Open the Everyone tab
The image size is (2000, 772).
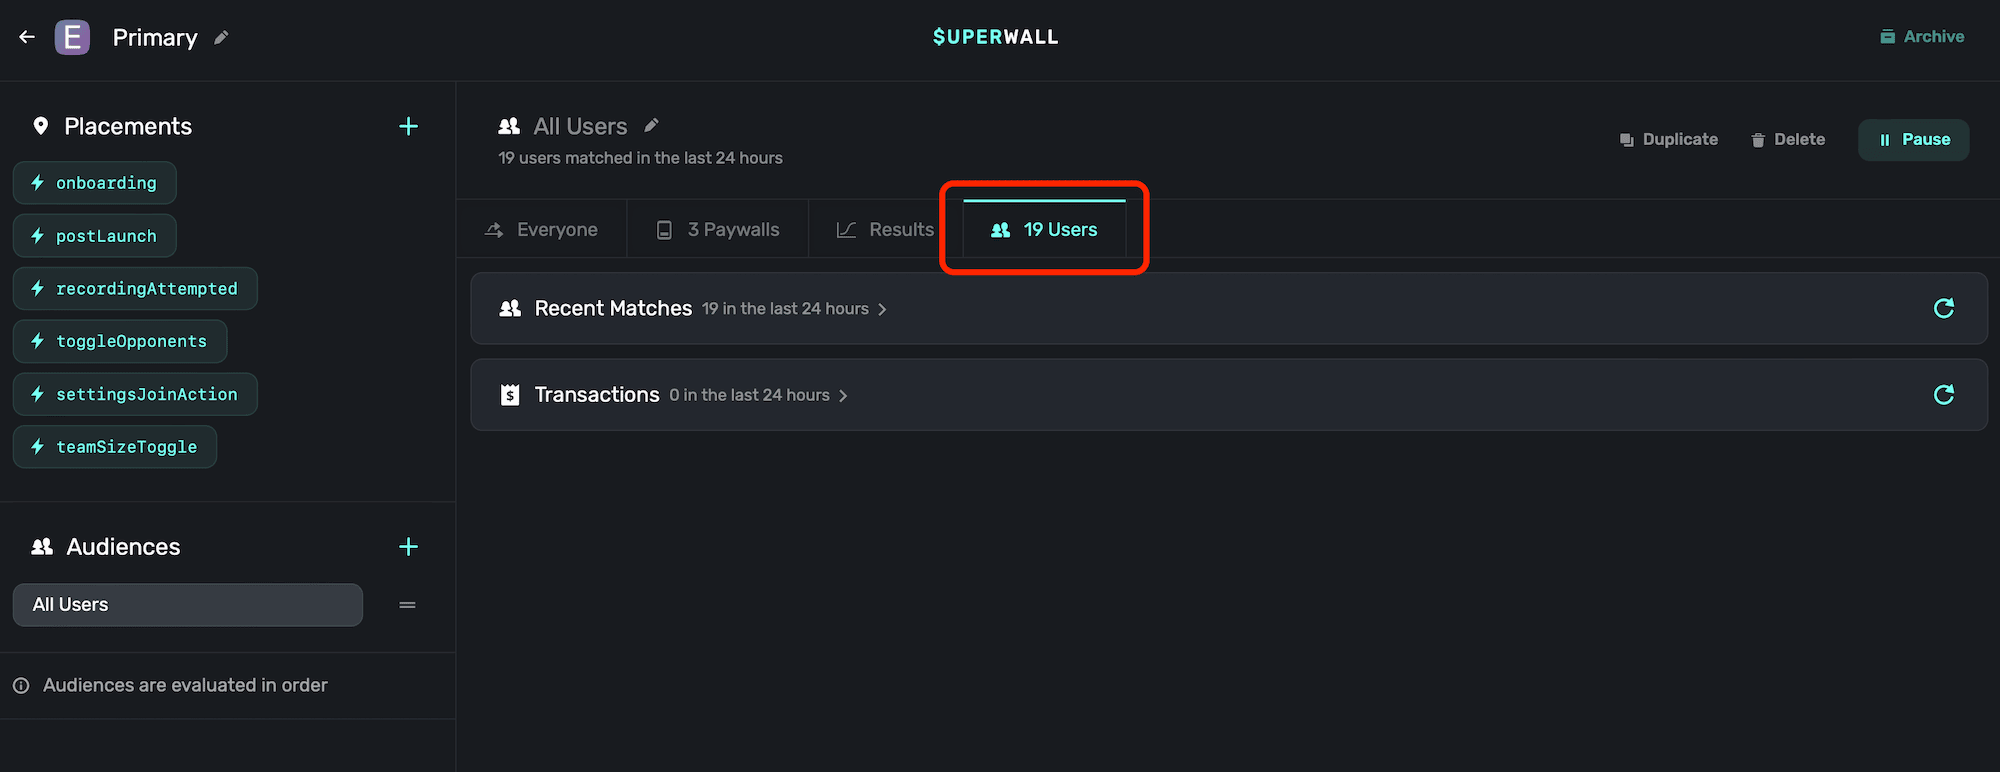541,230
